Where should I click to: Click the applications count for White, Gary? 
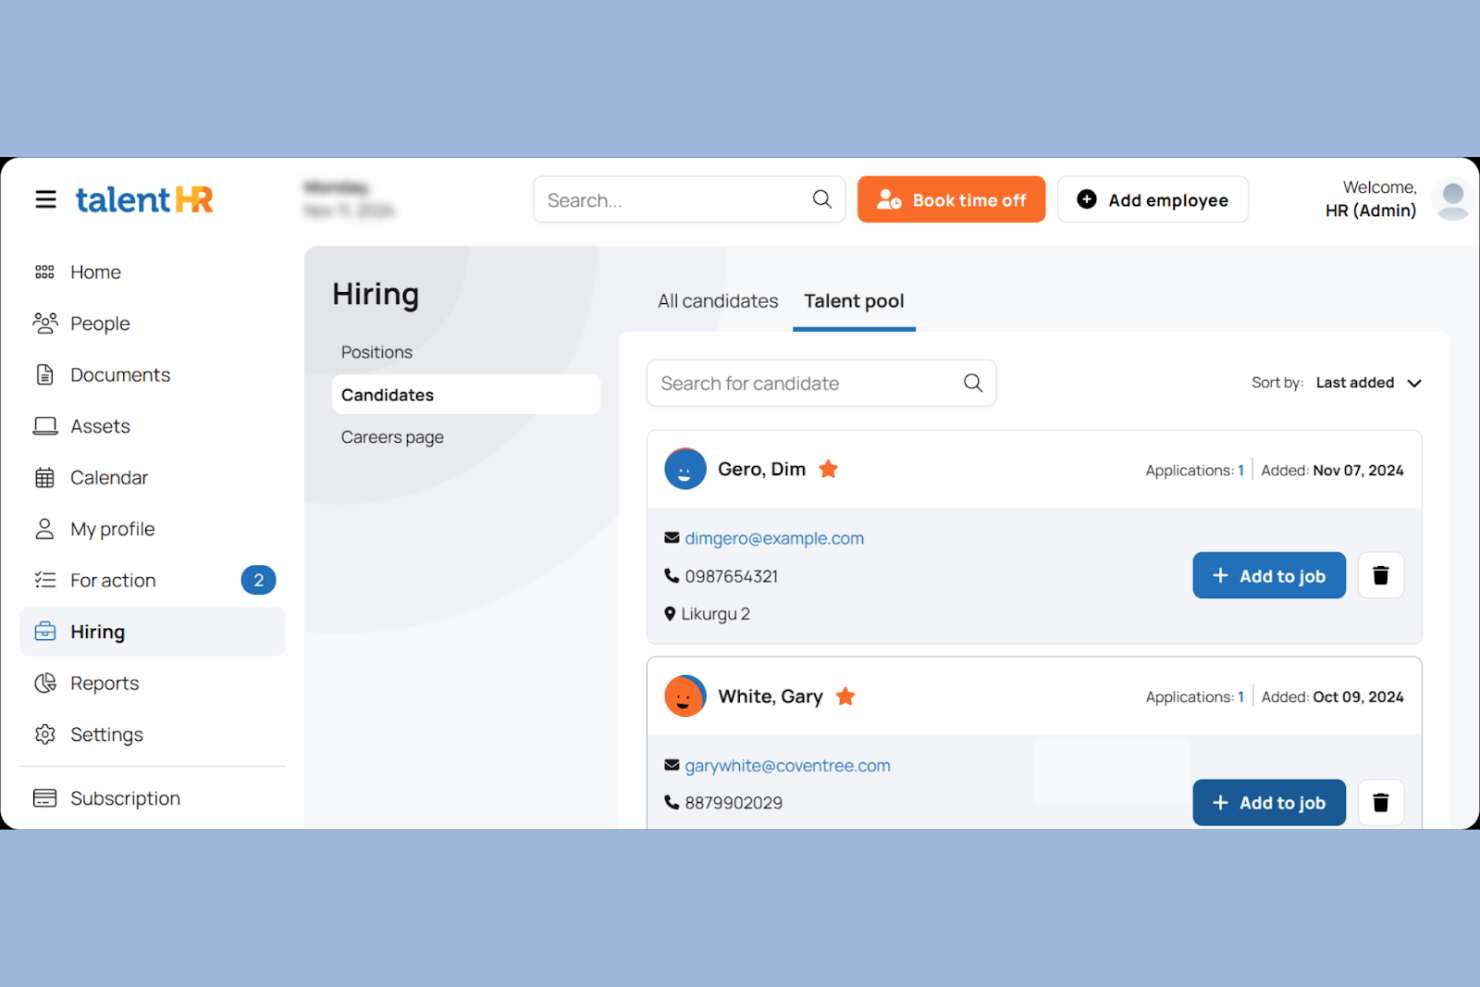pos(1240,697)
